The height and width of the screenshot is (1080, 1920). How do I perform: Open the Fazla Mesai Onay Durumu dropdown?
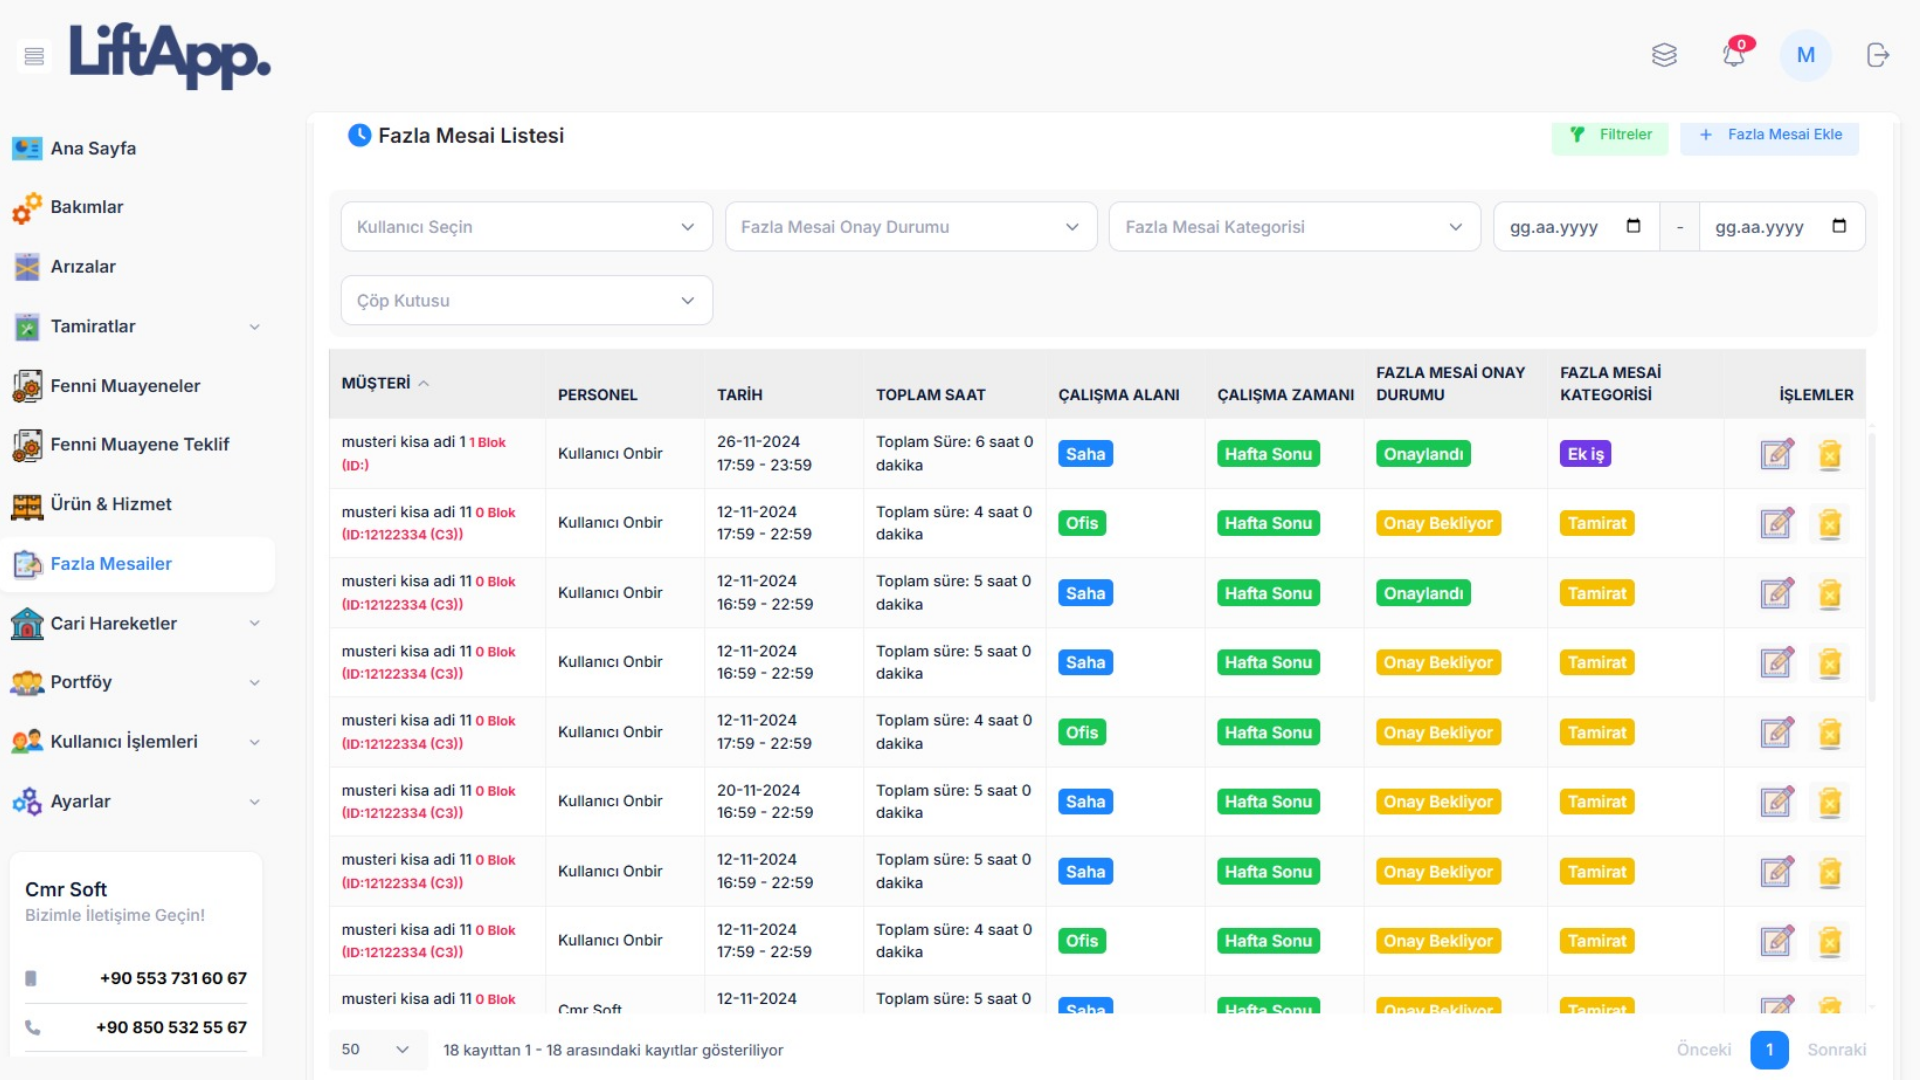tap(910, 227)
